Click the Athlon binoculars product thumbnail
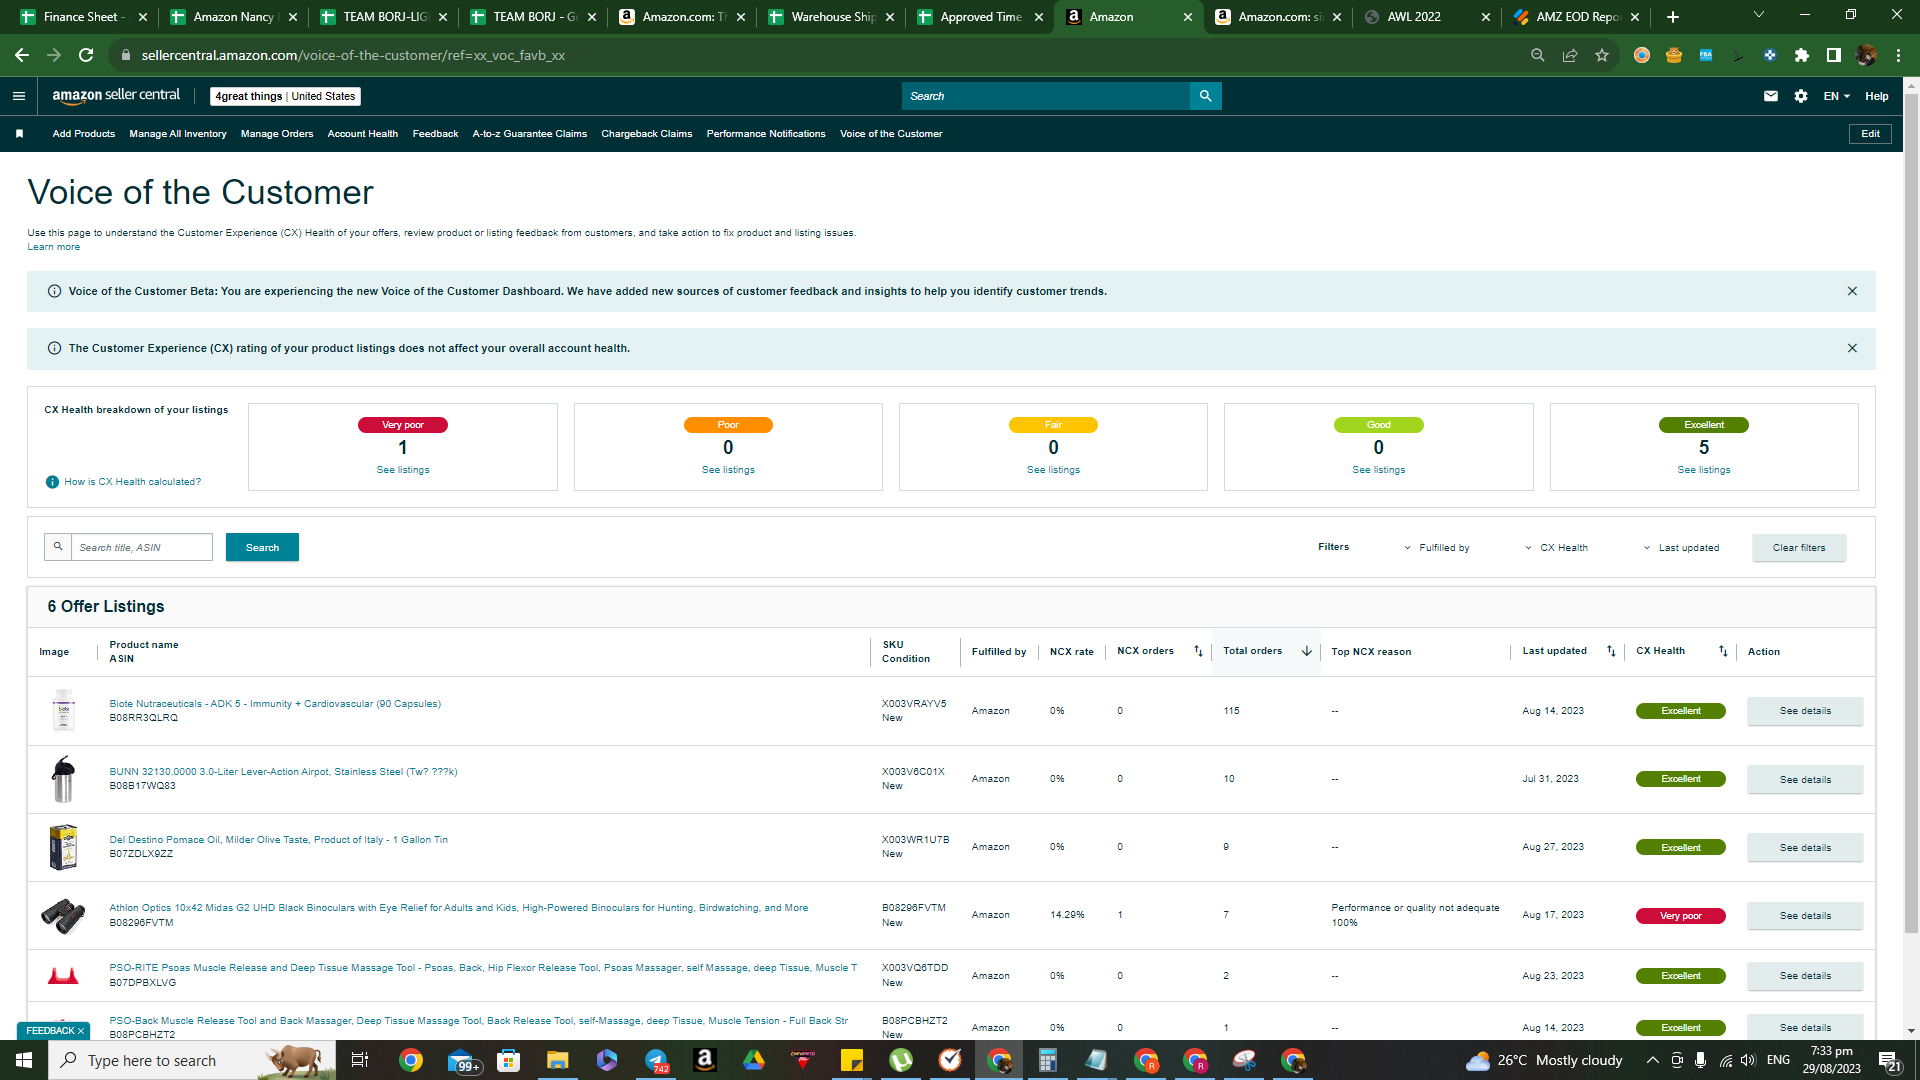 (x=63, y=916)
